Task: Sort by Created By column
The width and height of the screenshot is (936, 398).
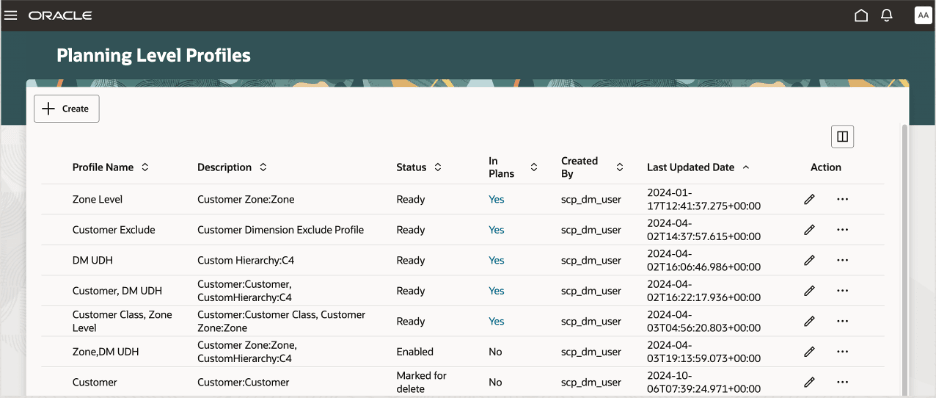Action: 620,168
